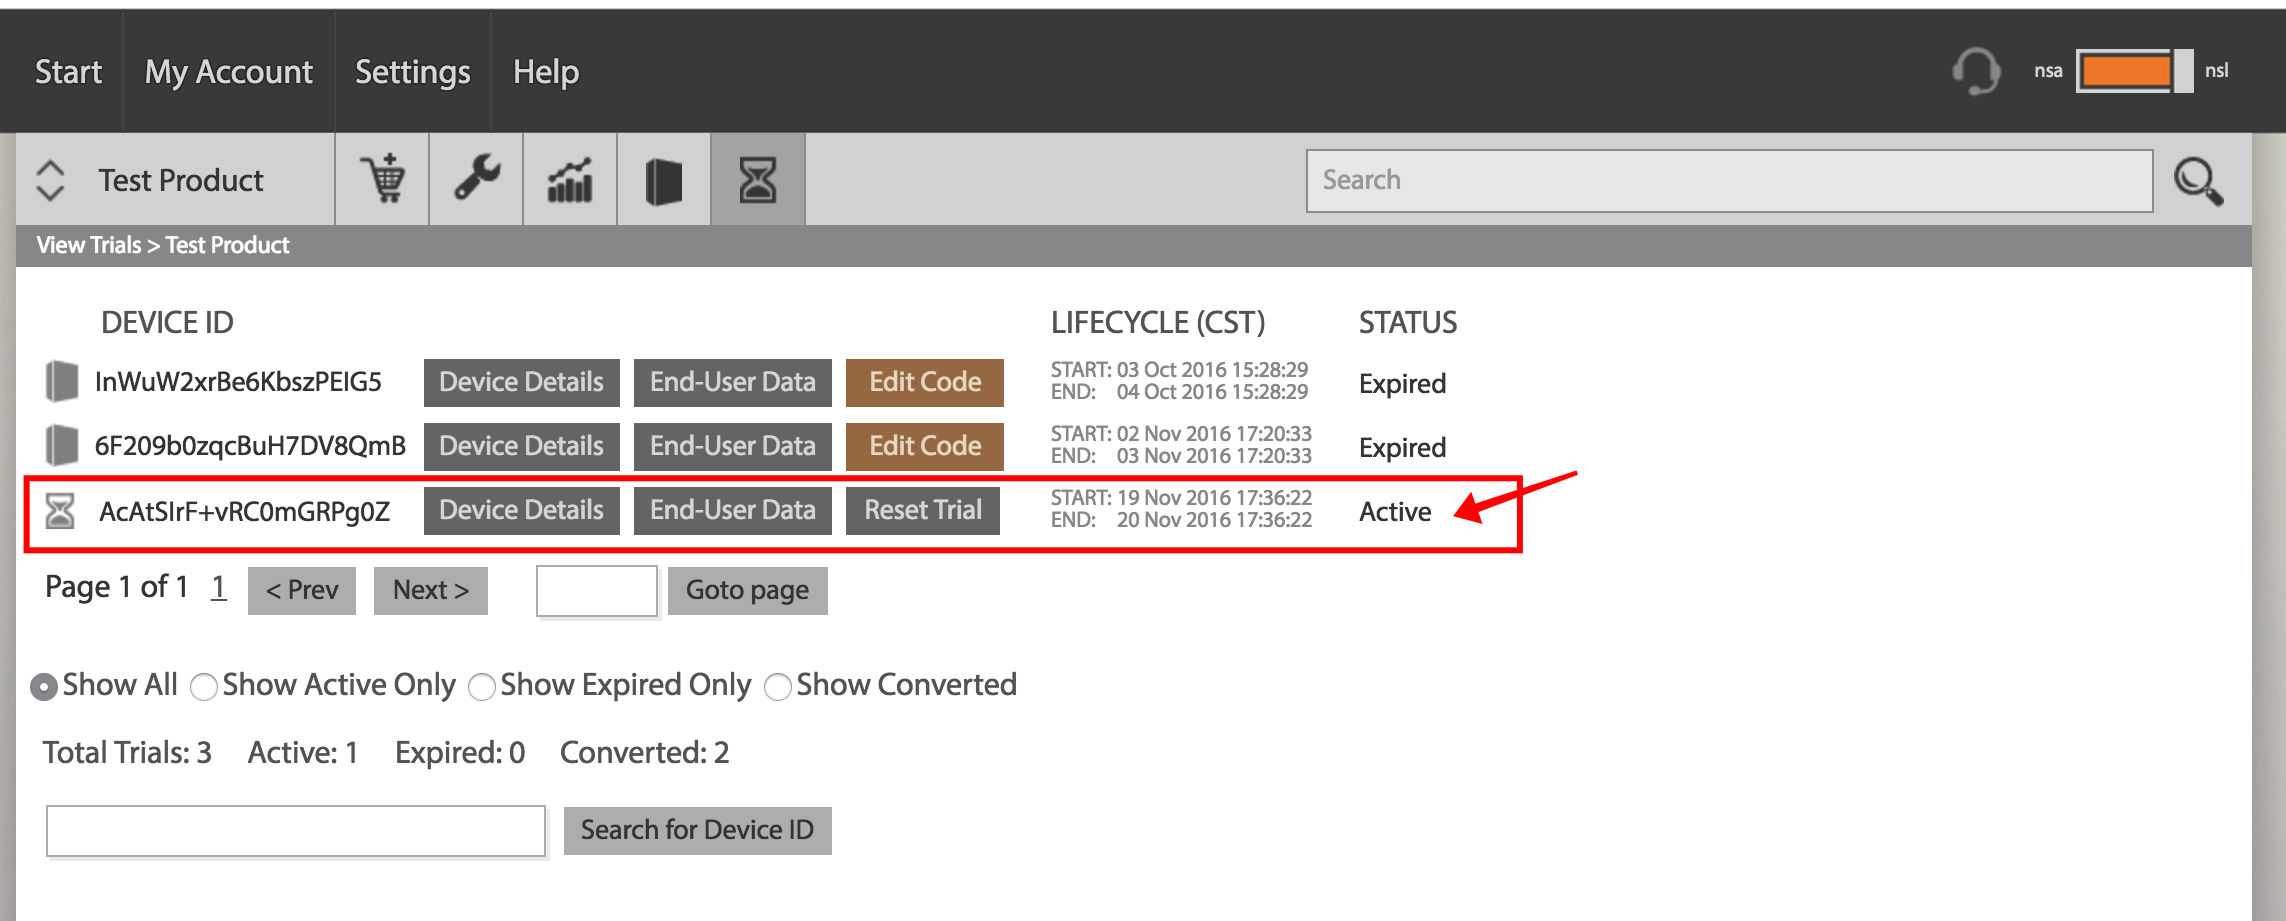Click Expired status of InWuW2xrBe6KbszPEIG5 row
Image resolution: width=2286 pixels, height=921 pixels.
pos(1403,384)
